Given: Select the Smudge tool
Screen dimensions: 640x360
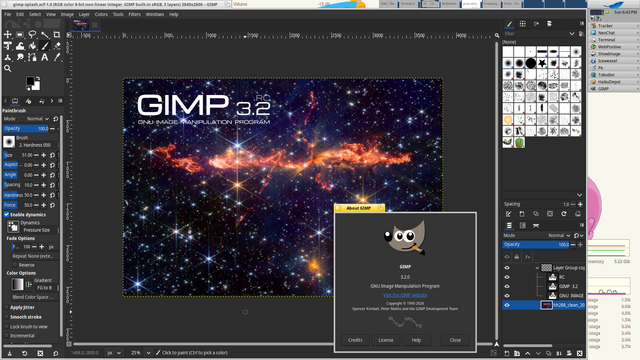Looking at the screenshot, I should (x=20, y=58).
